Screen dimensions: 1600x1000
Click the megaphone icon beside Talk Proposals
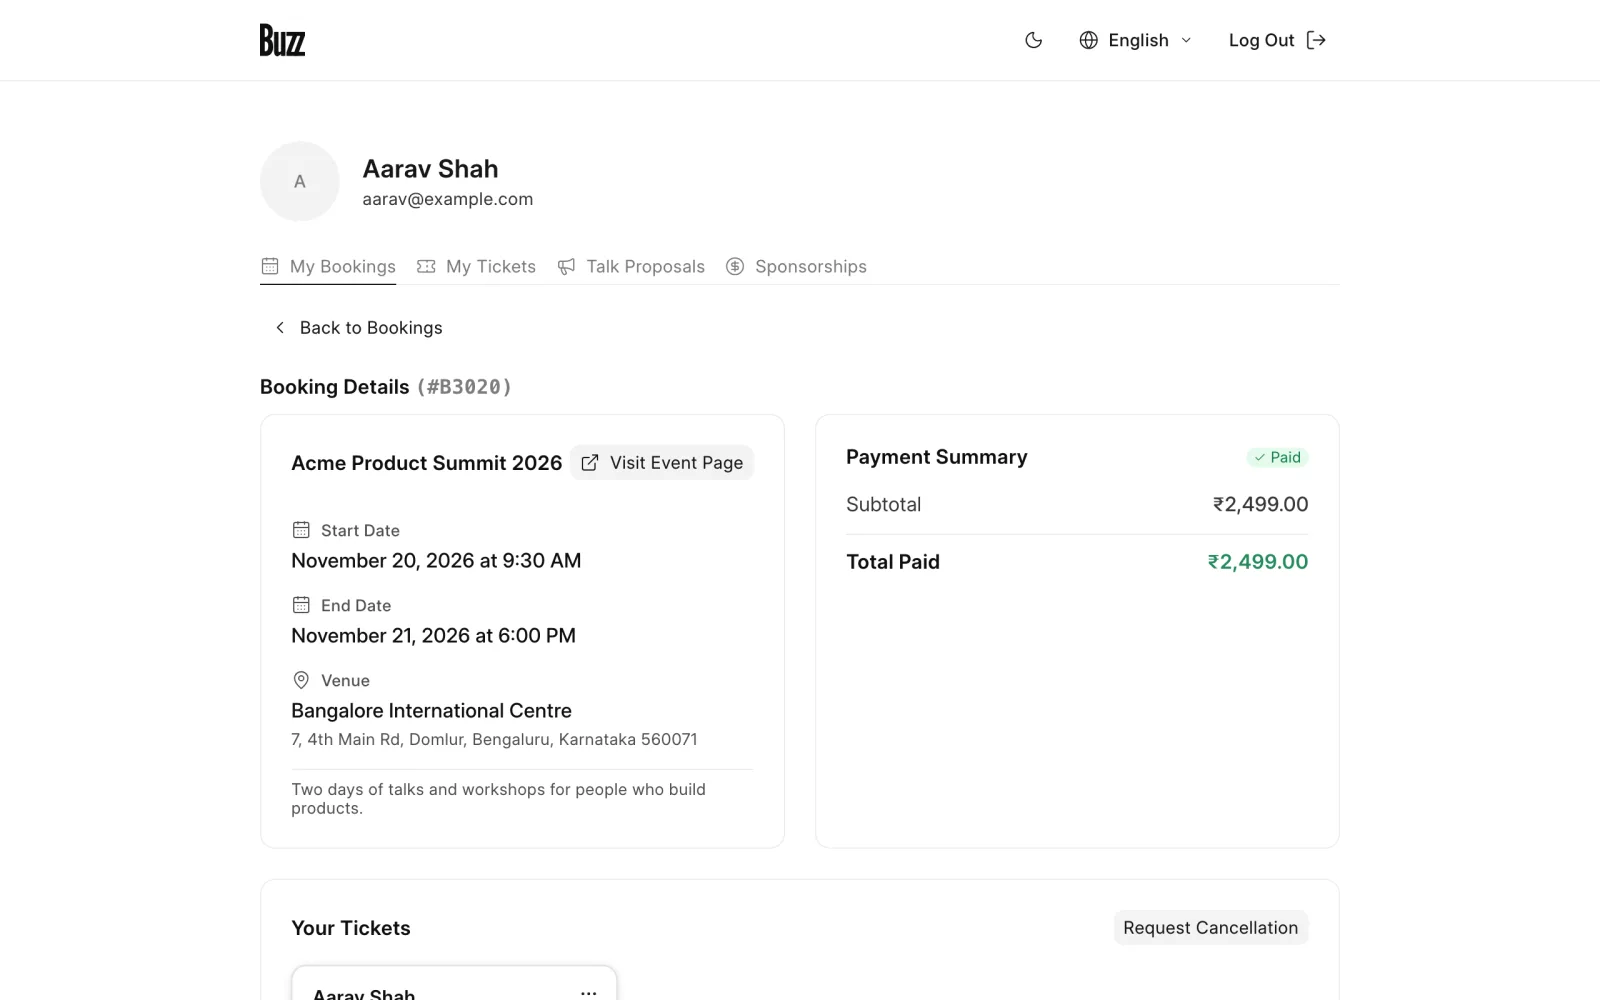pyautogui.click(x=566, y=266)
